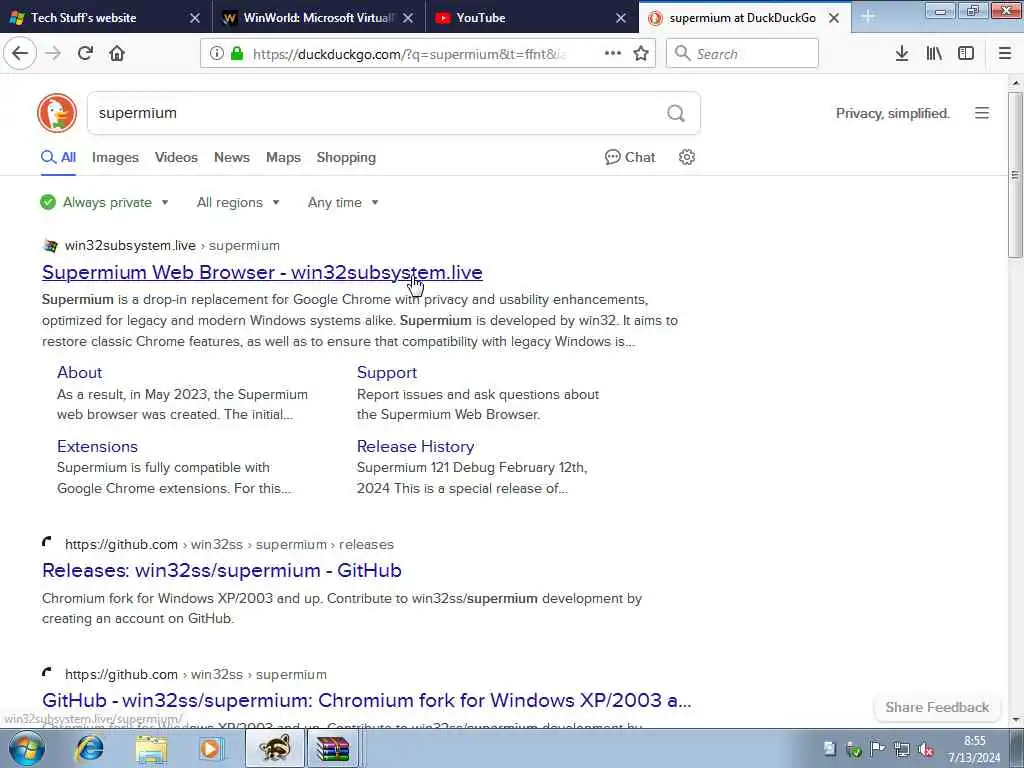Viewport: 1024px width, 768px height.
Task: Open Supermium Web Browser - win32subsystem.live result
Action: click(263, 272)
